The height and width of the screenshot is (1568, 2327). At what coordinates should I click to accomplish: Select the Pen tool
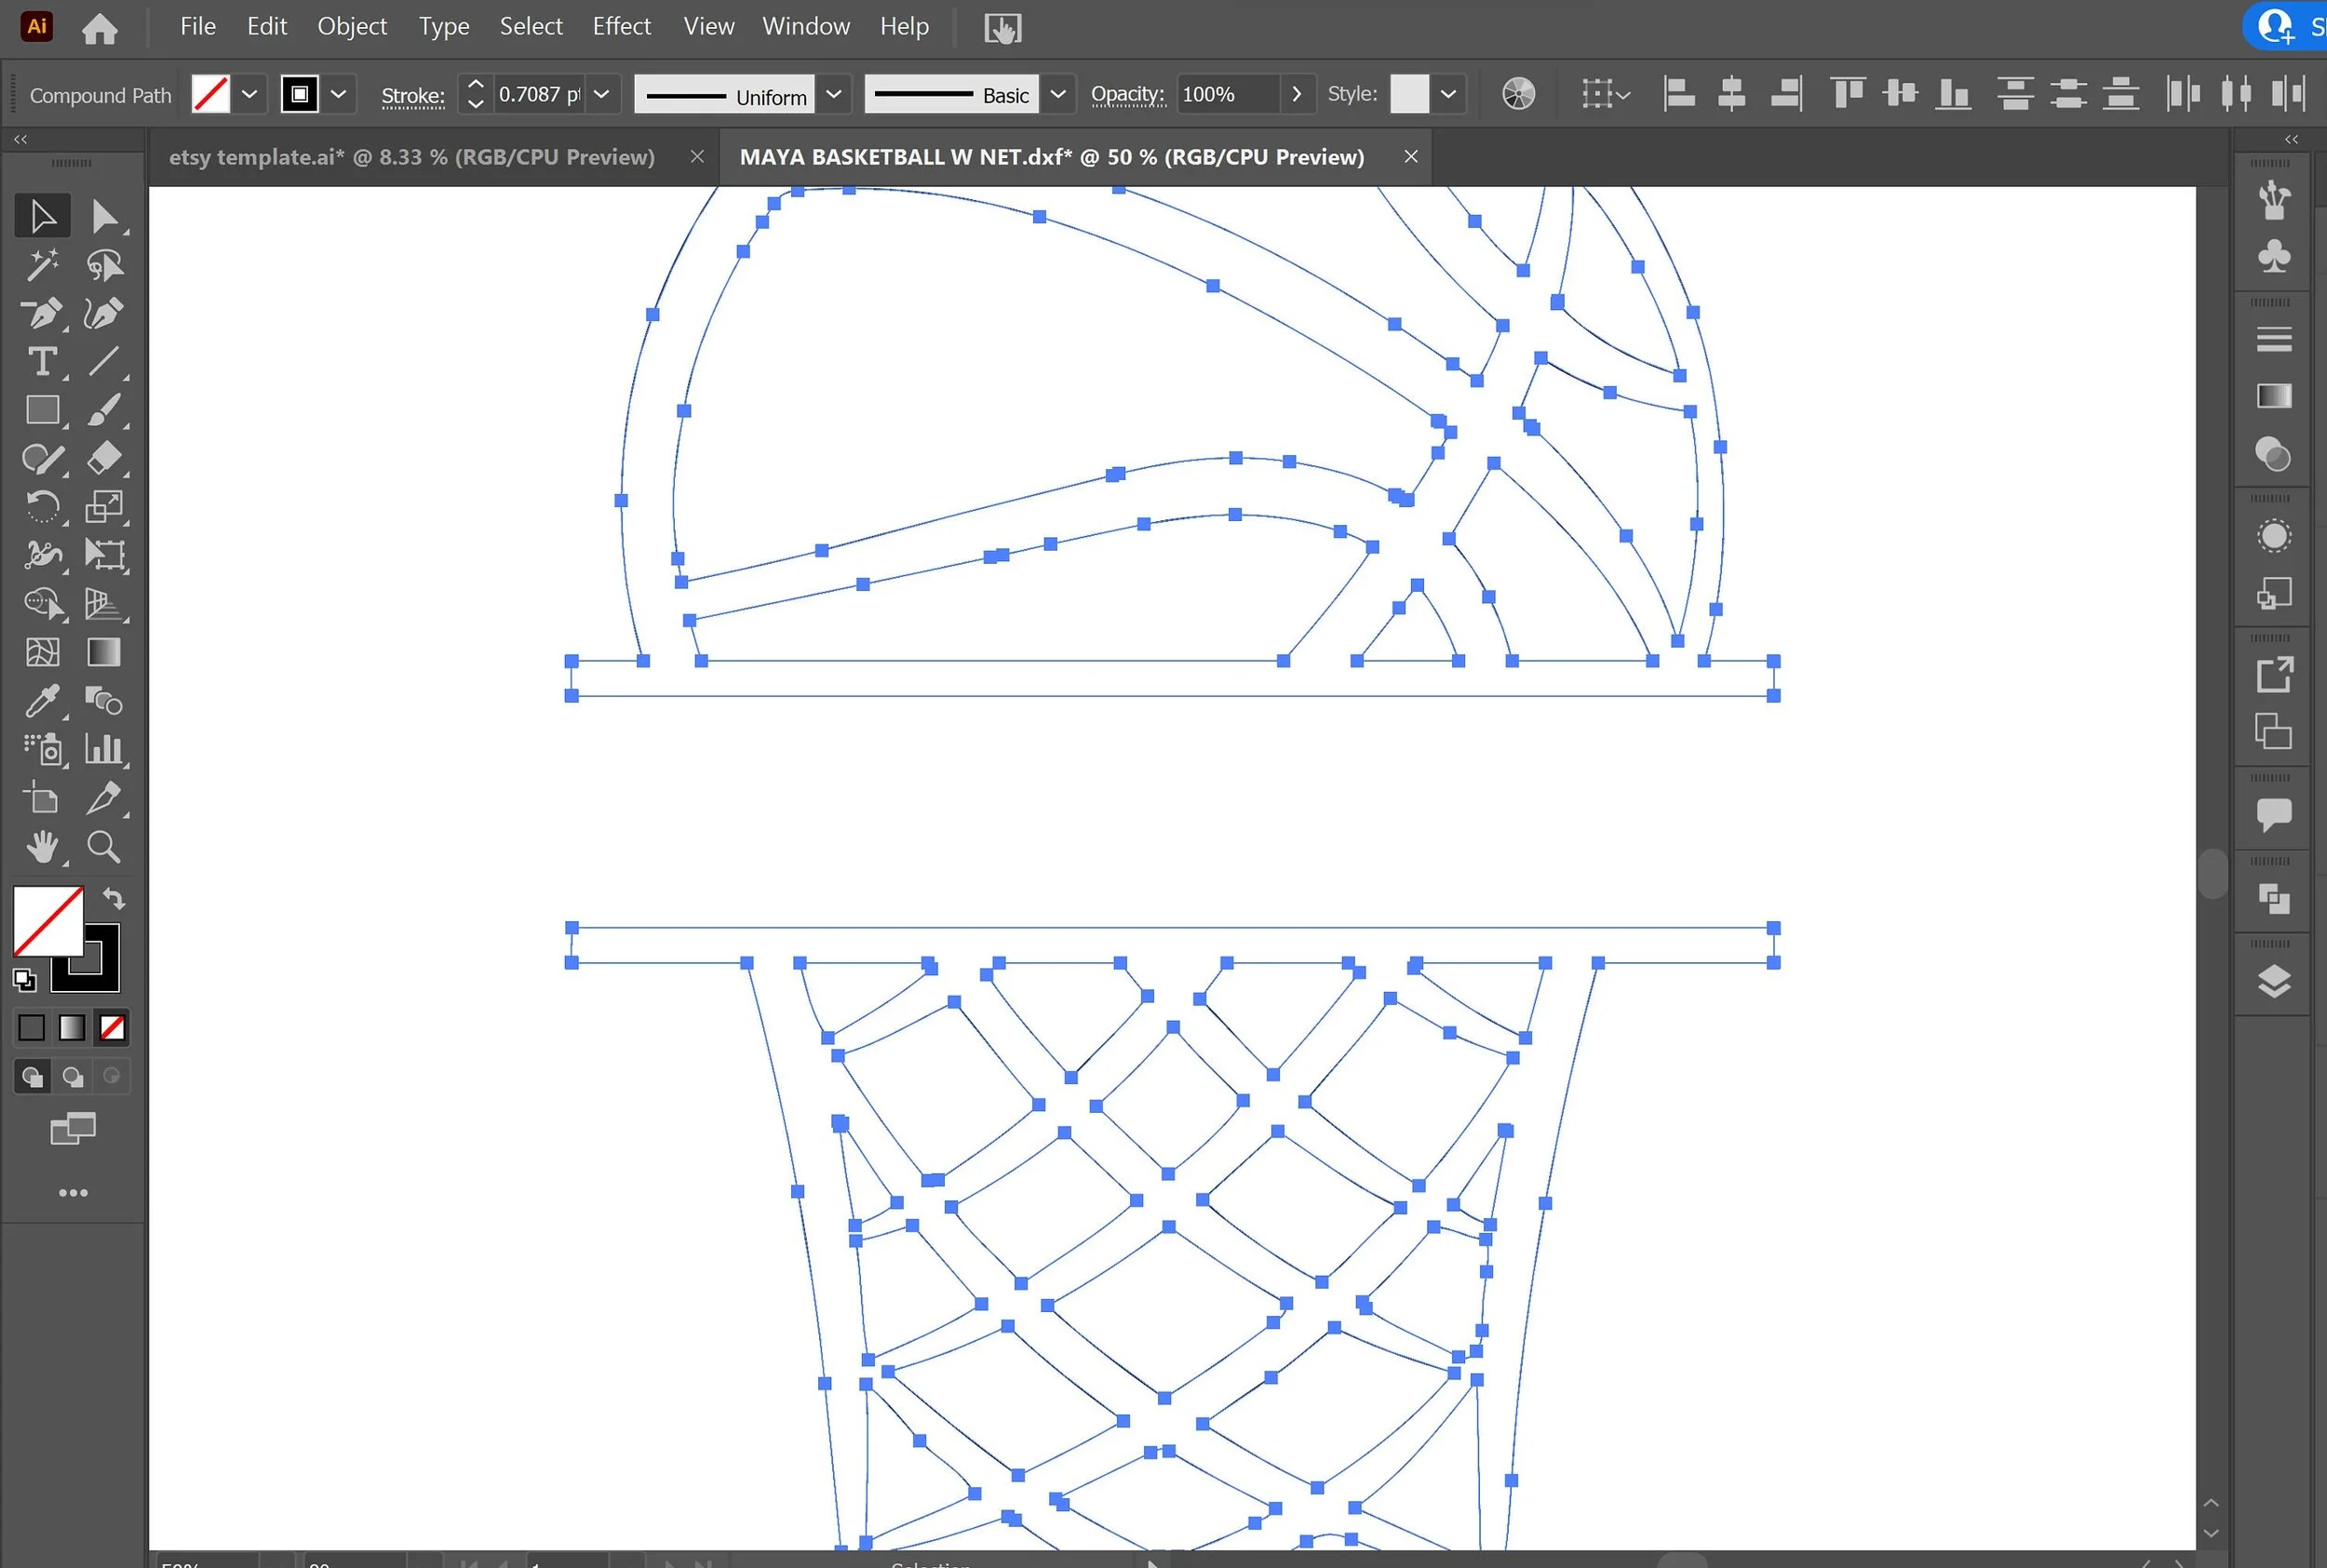42,313
